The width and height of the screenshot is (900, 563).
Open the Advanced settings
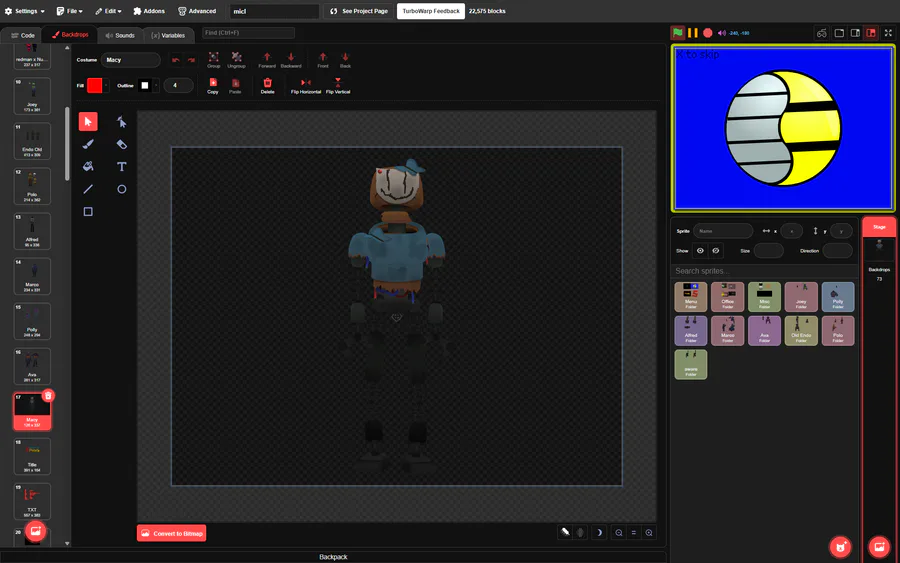[197, 11]
